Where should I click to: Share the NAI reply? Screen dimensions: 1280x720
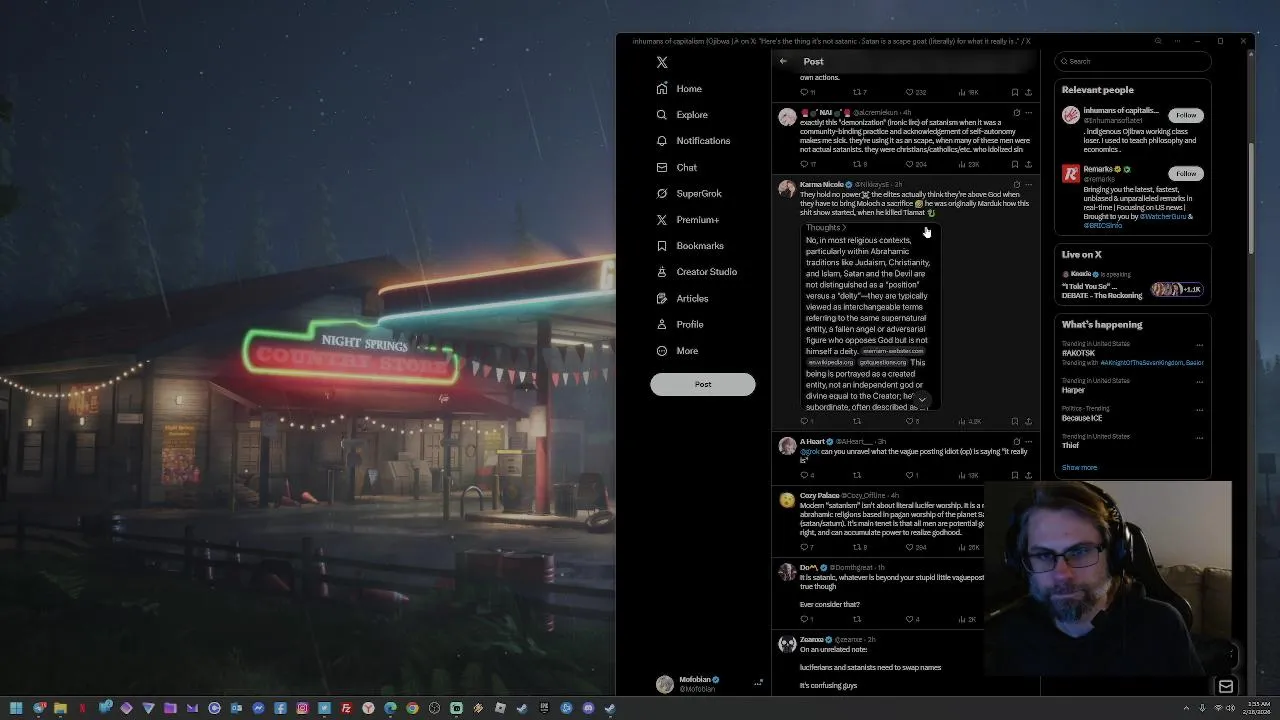(1028, 164)
